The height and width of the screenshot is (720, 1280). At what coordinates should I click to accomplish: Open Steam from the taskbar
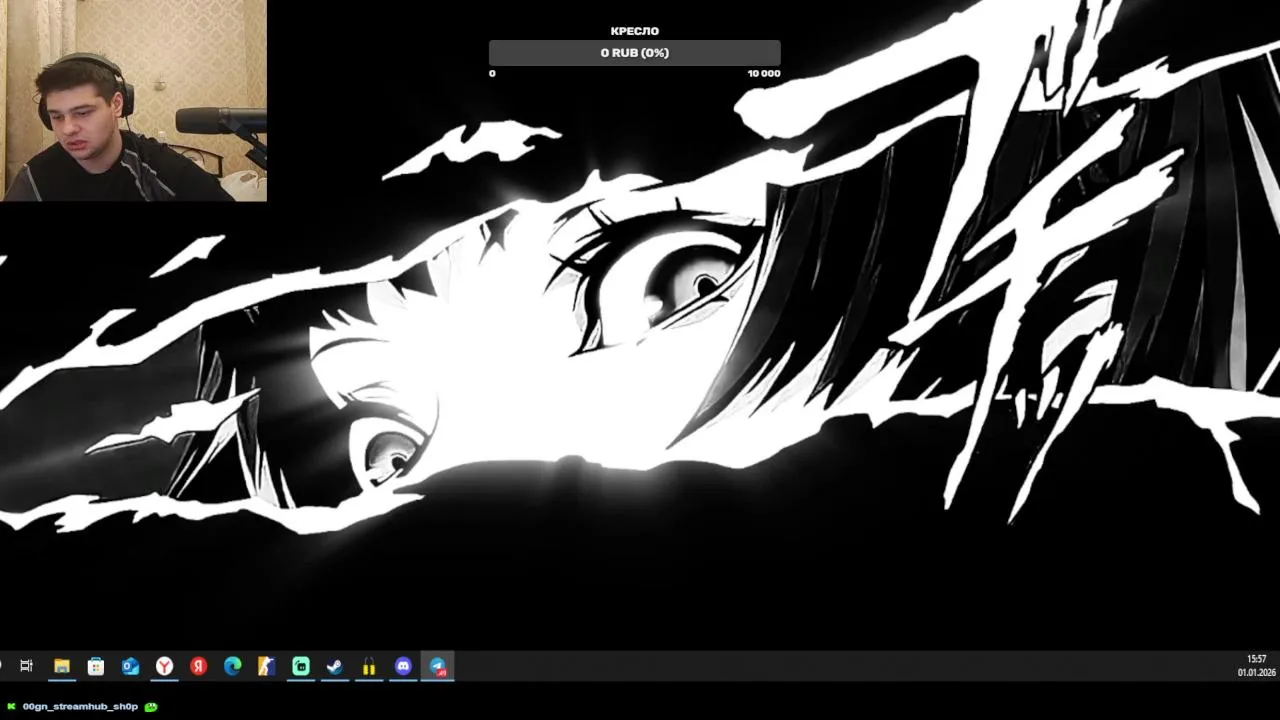click(335, 666)
